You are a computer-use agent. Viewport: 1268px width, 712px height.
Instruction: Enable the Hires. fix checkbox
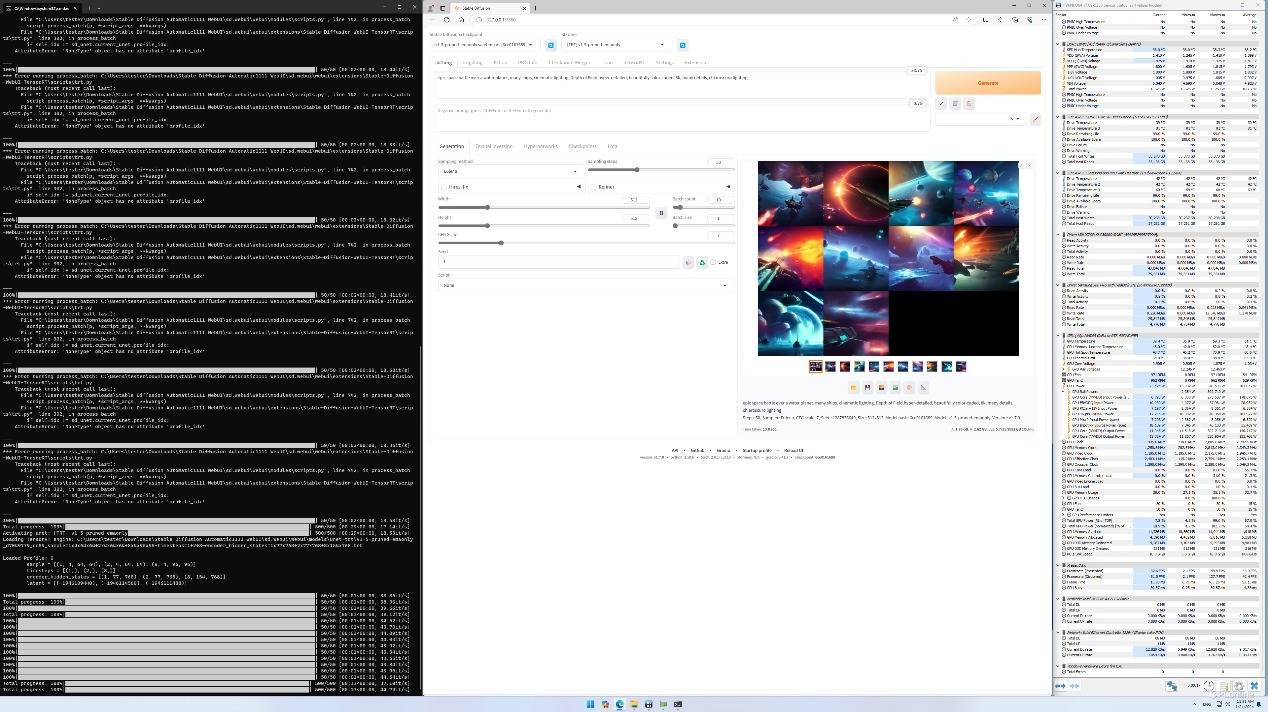coord(444,187)
